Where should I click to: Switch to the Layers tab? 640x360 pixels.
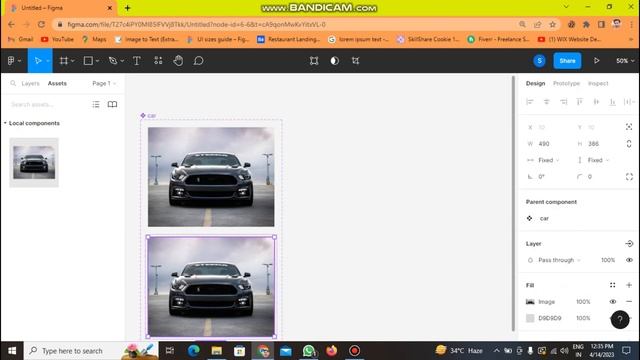click(x=30, y=83)
